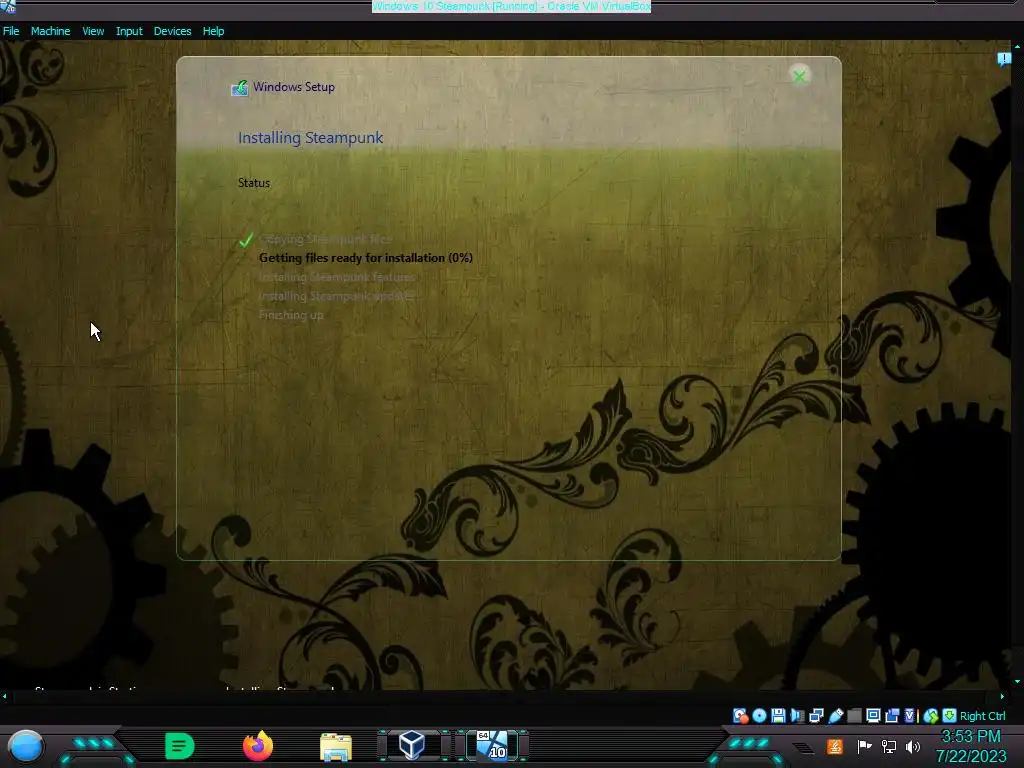Open the VirtualBox File menu
The width and height of the screenshot is (1024, 768).
pyautogui.click(x=11, y=31)
